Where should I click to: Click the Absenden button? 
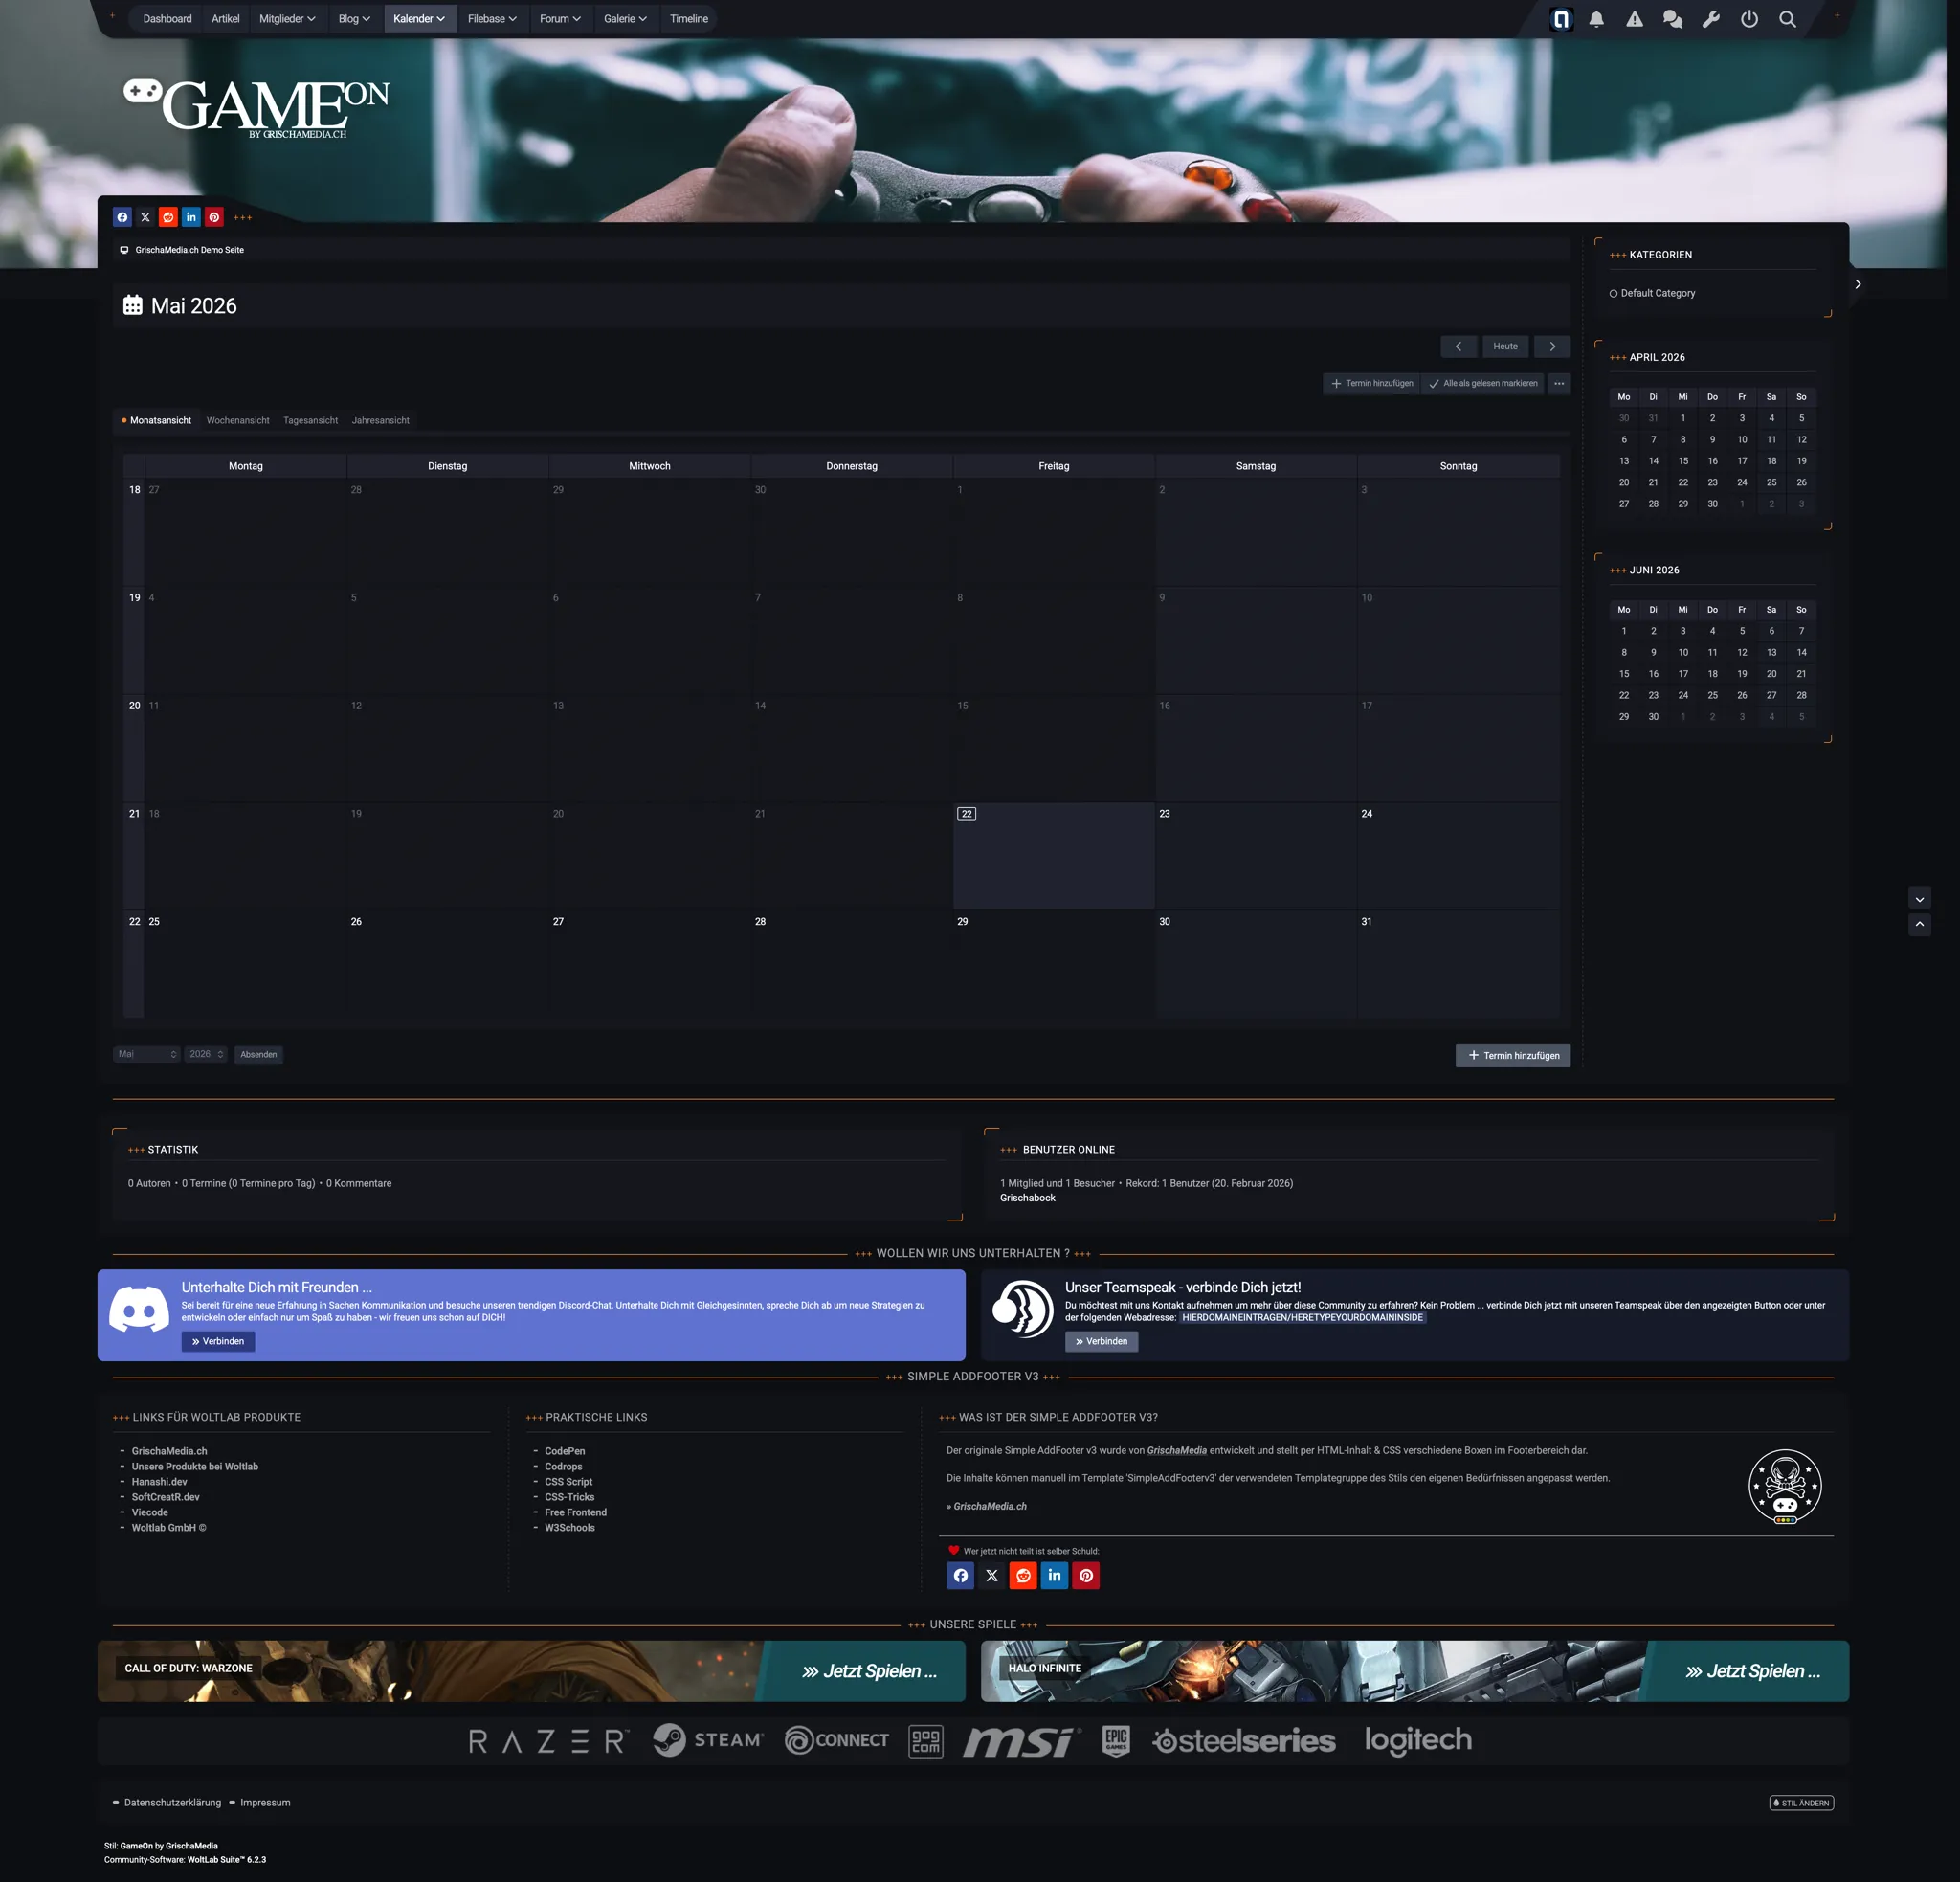[x=258, y=1054]
